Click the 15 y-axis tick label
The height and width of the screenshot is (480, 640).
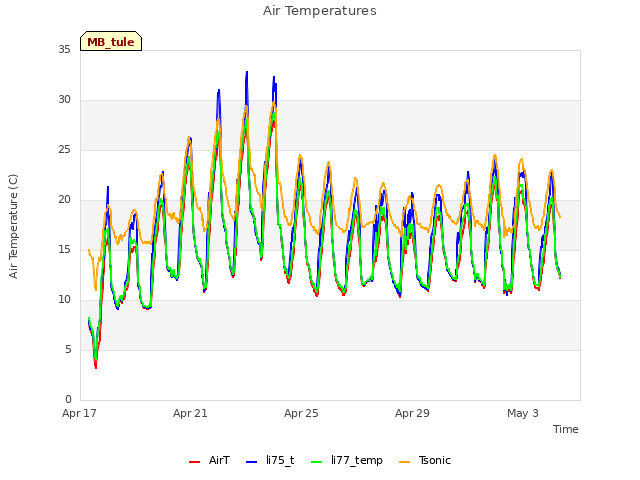64,249
